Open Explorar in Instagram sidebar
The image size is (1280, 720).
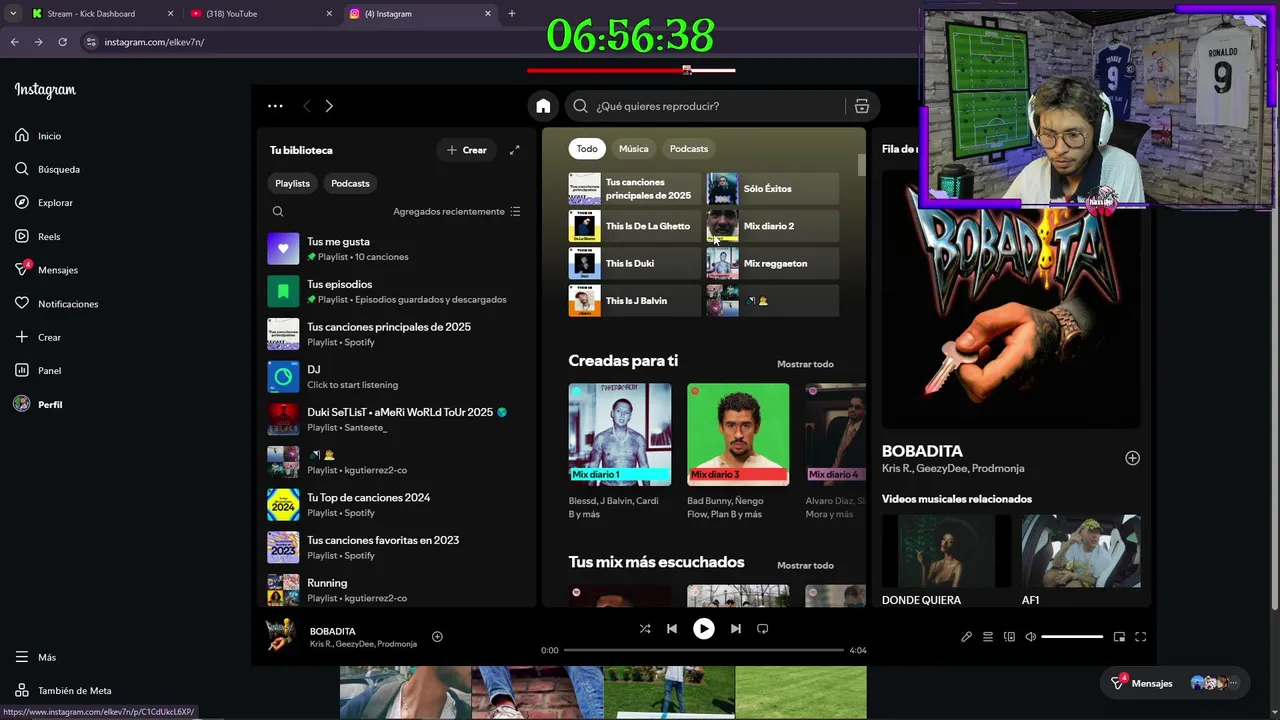click(x=44, y=203)
